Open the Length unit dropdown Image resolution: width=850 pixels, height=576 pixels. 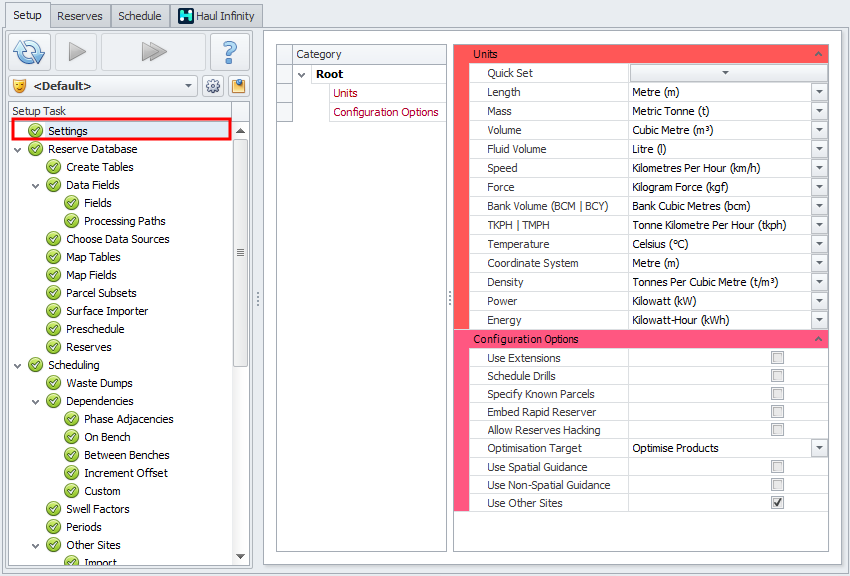point(819,92)
